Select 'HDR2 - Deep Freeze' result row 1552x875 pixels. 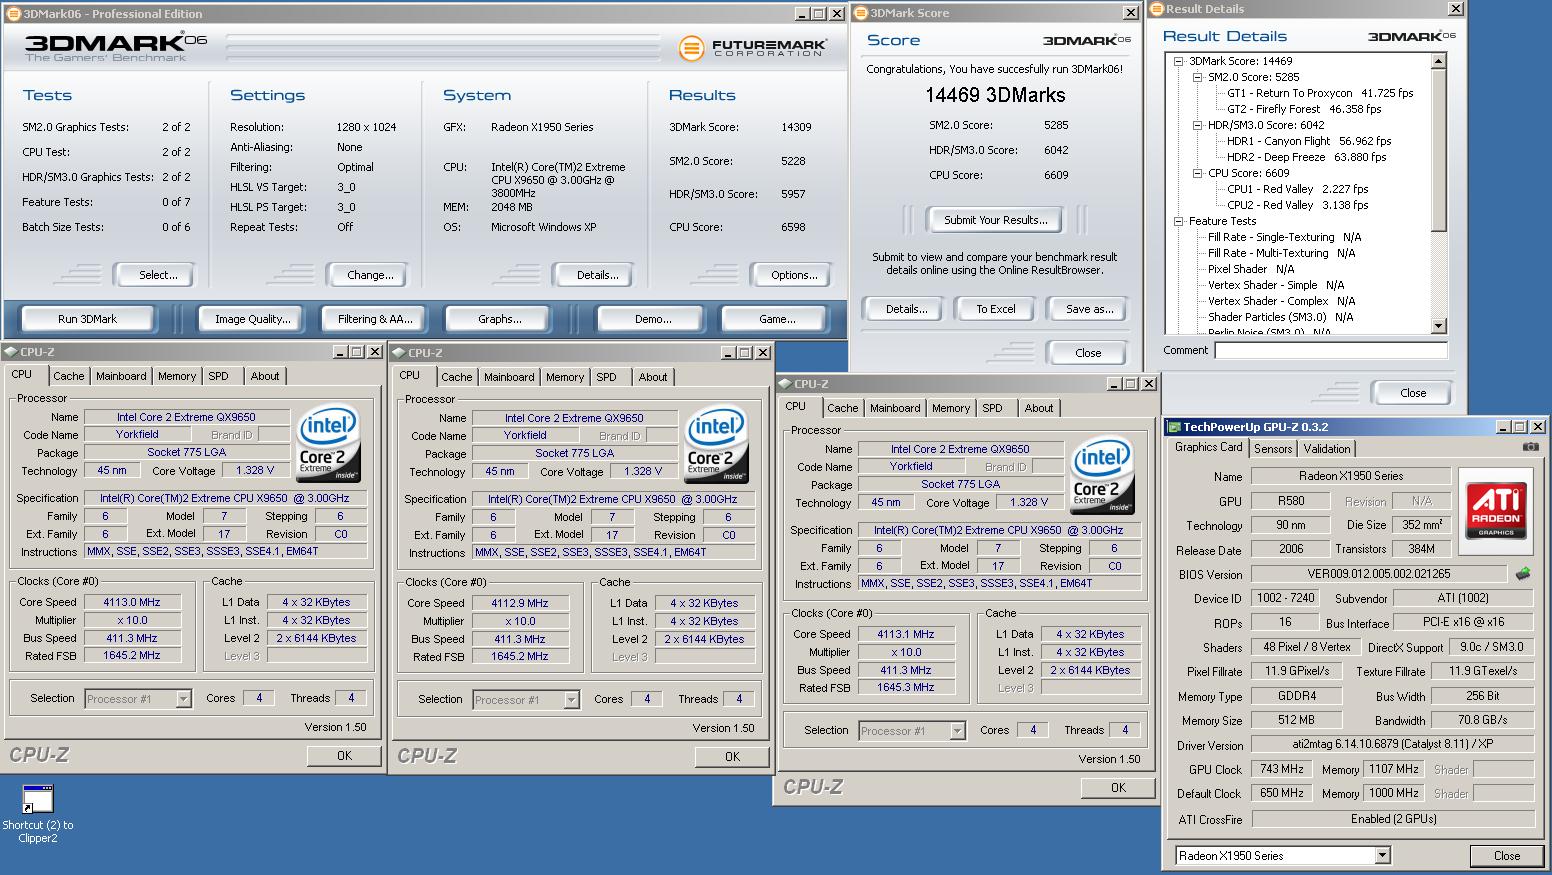click(1307, 157)
